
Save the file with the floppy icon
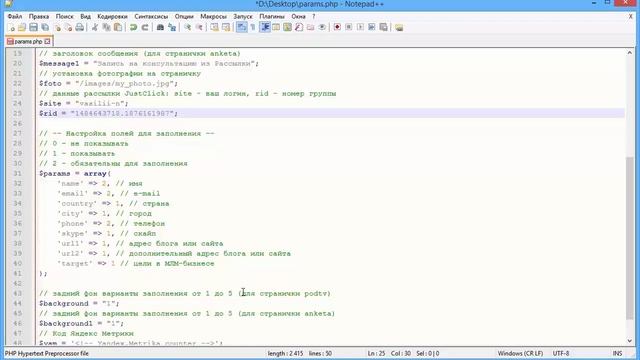33,27
